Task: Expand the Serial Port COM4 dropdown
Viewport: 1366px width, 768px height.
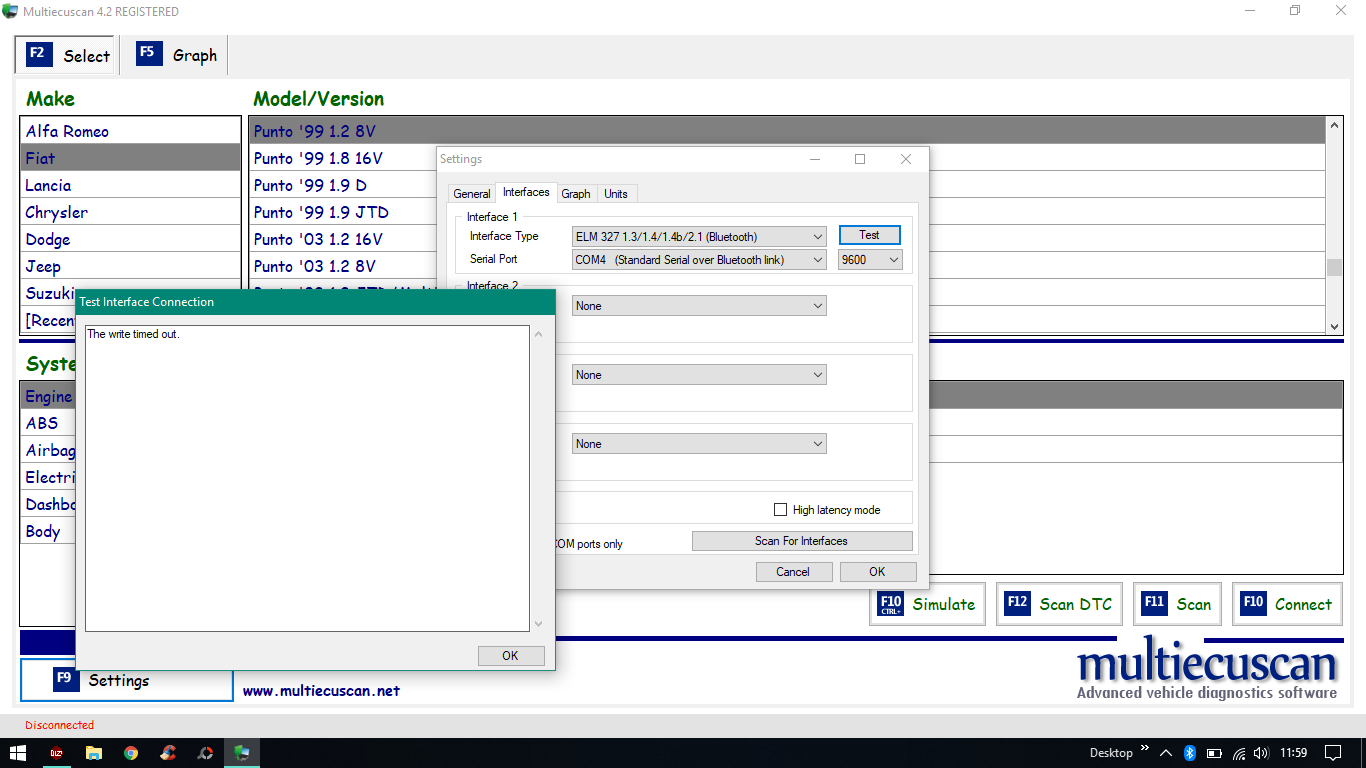Action: click(x=699, y=260)
